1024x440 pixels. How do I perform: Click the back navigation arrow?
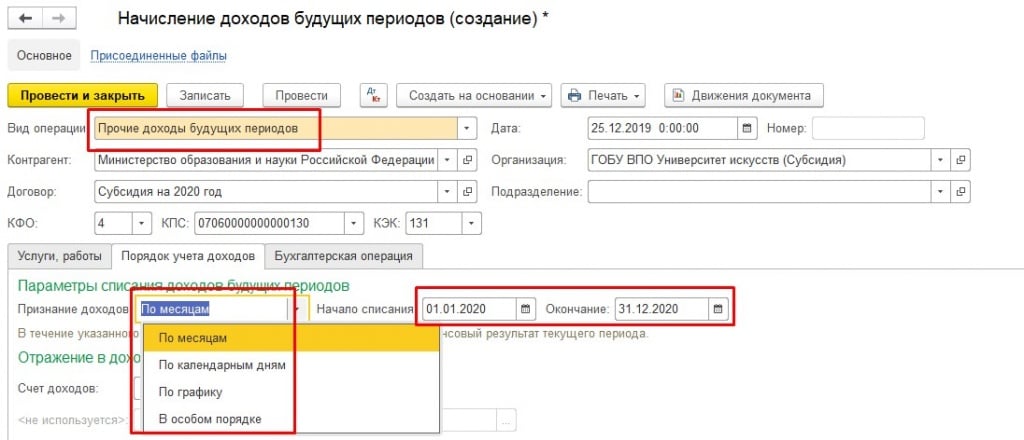tap(24, 19)
